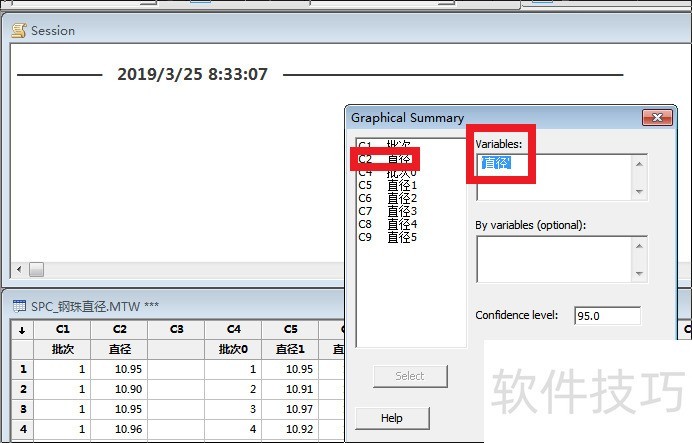Close the Graphical Summary dialog
The image size is (692, 443).
(657, 117)
